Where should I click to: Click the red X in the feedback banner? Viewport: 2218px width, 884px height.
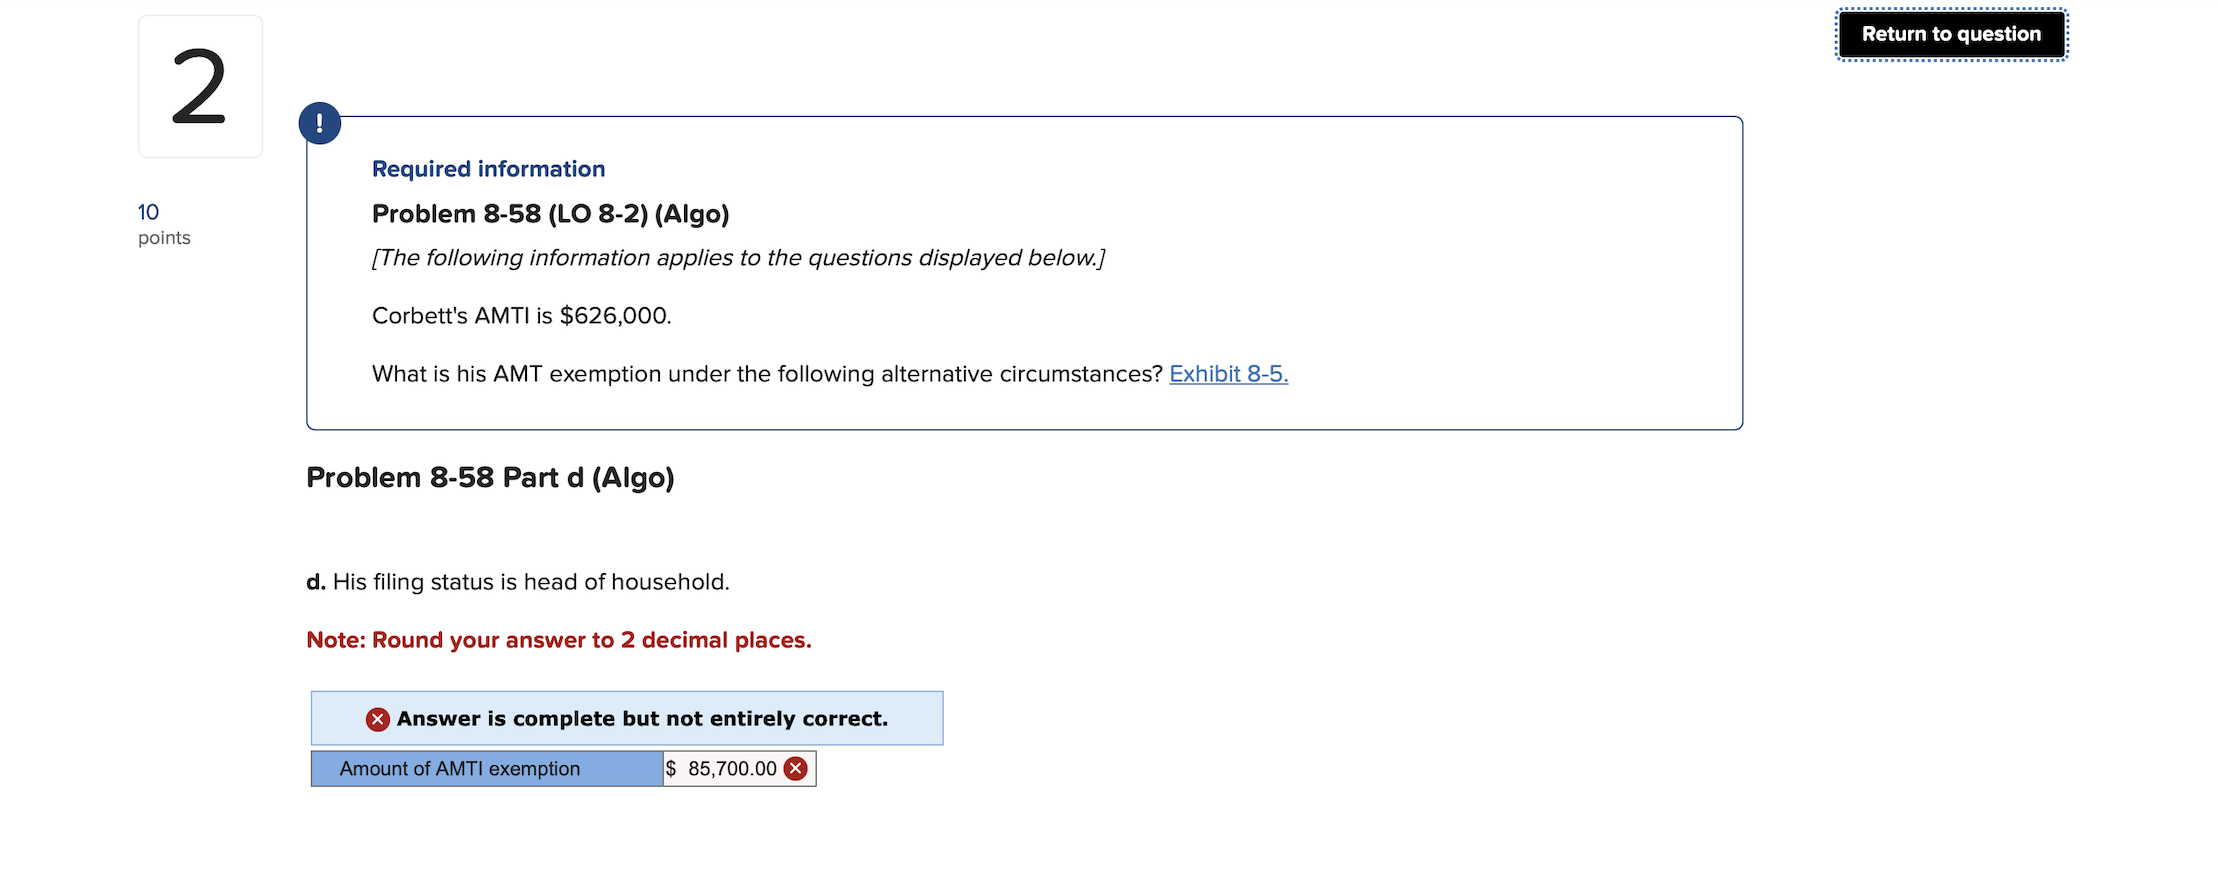(376, 718)
